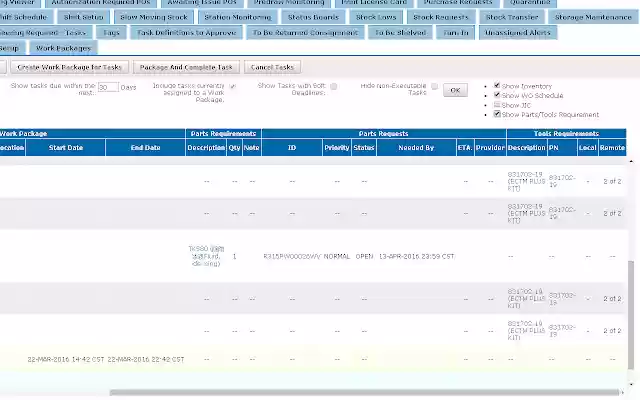This screenshot has height=400, width=640.
Task: Click end date 22-MAR-2016 22:42 CST
Action: [146, 359]
